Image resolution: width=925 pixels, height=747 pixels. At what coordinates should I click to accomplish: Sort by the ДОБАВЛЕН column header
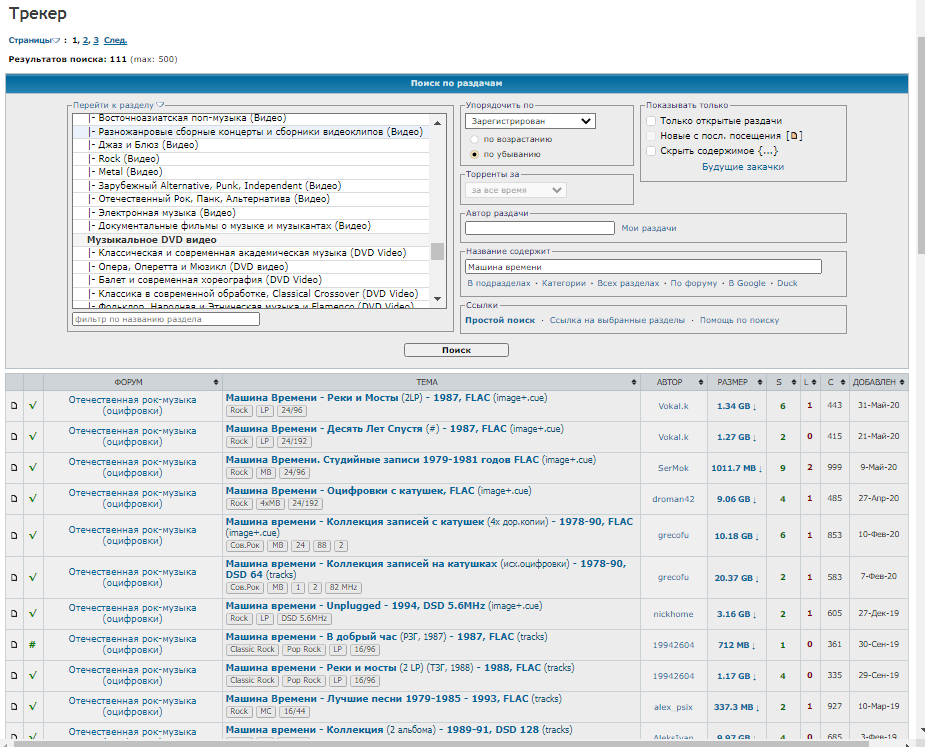(878, 382)
